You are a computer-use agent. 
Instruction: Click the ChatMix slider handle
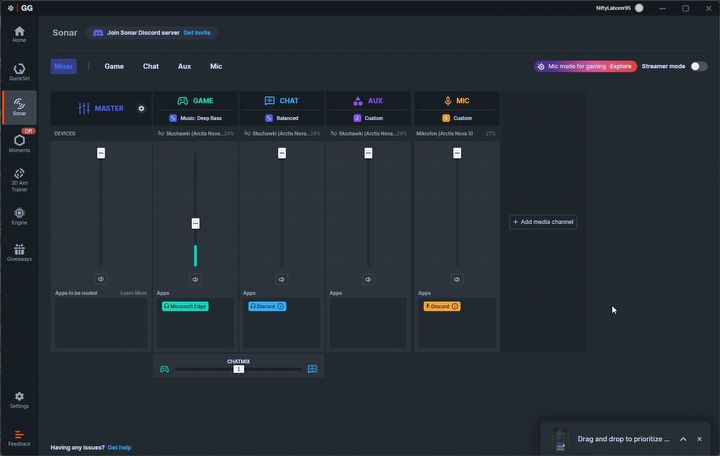(238, 369)
